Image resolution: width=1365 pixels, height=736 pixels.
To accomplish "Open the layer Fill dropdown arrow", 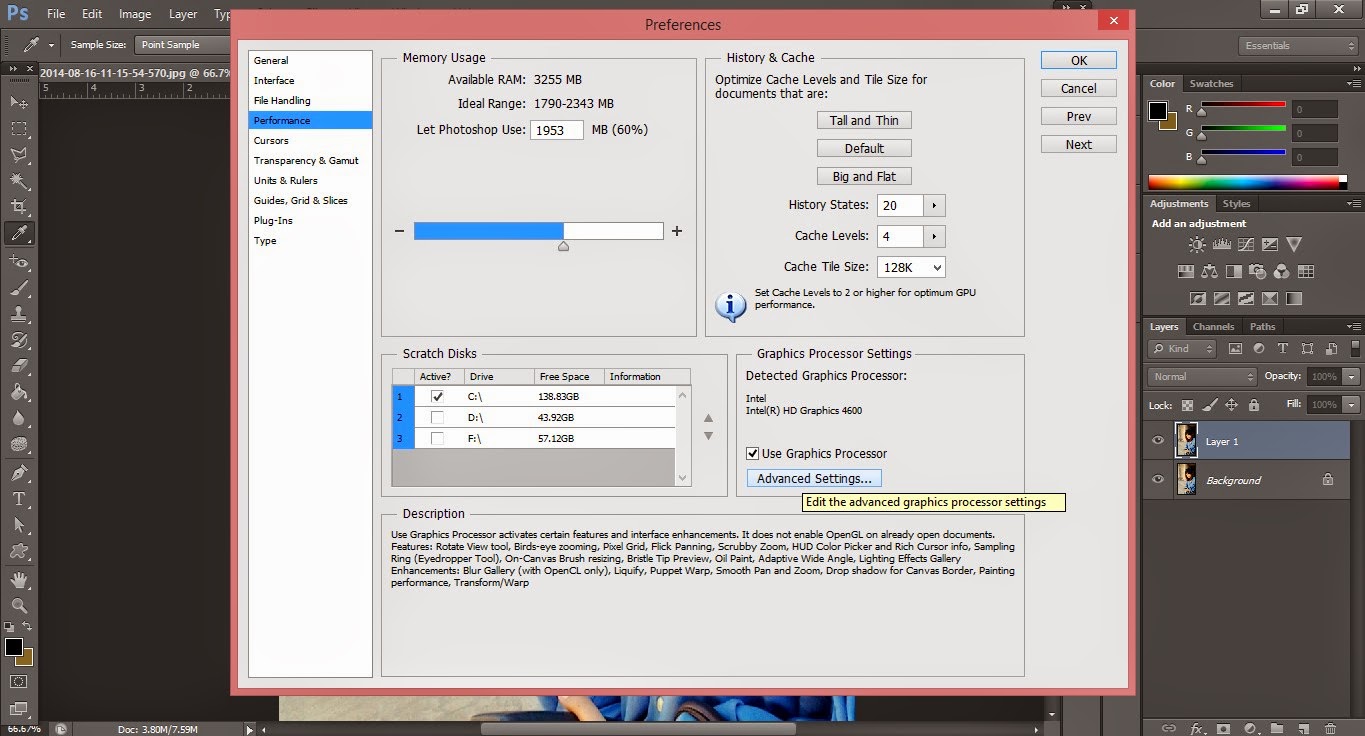I will 1351,405.
